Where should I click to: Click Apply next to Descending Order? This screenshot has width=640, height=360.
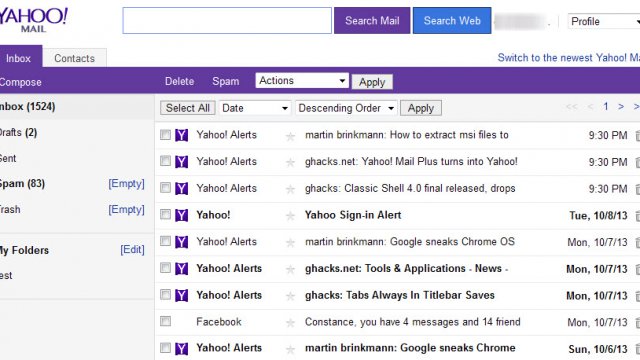click(x=420, y=108)
